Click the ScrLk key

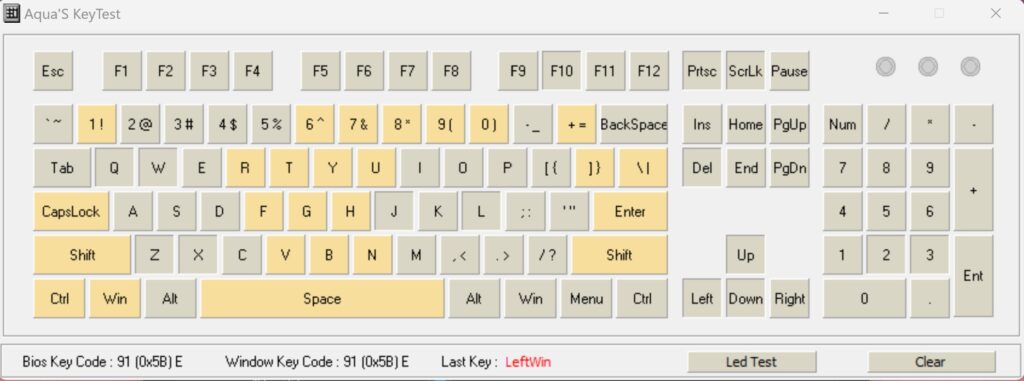(745, 71)
